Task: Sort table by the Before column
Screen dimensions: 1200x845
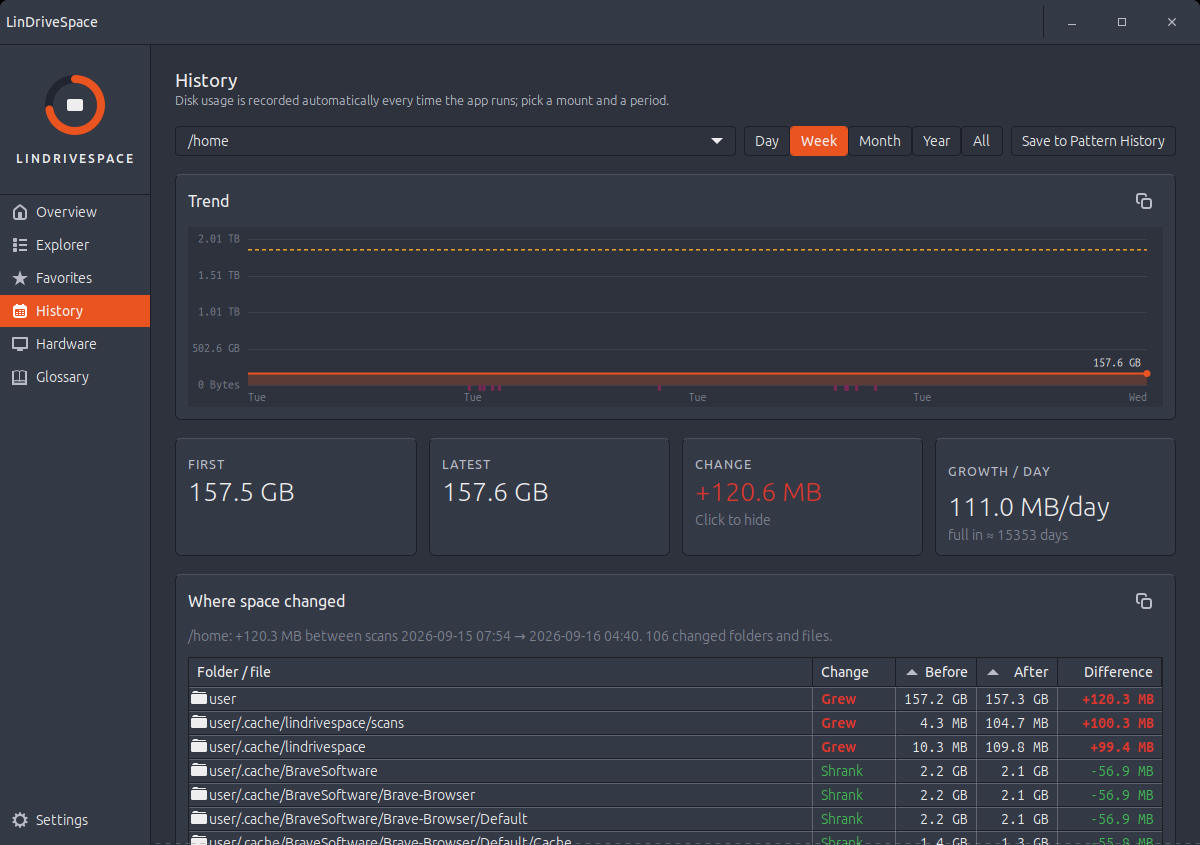Action: pos(937,672)
